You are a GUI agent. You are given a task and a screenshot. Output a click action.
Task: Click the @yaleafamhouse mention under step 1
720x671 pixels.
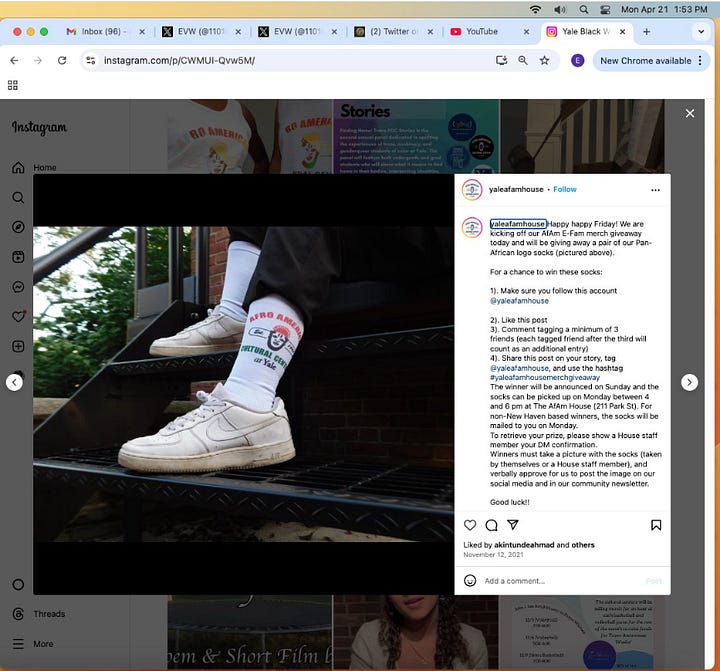519,301
